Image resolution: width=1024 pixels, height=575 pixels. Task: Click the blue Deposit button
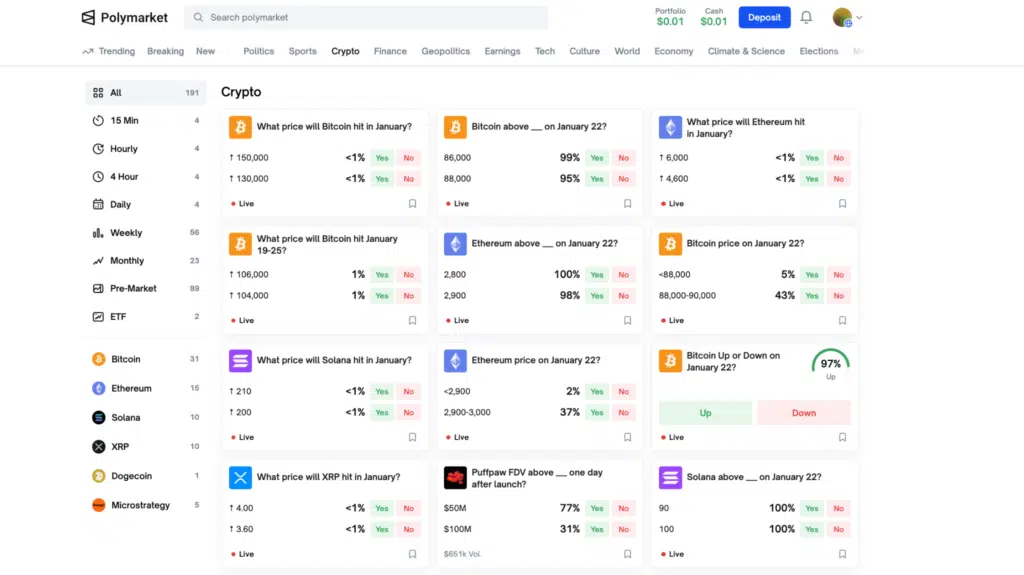pos(764,18)
